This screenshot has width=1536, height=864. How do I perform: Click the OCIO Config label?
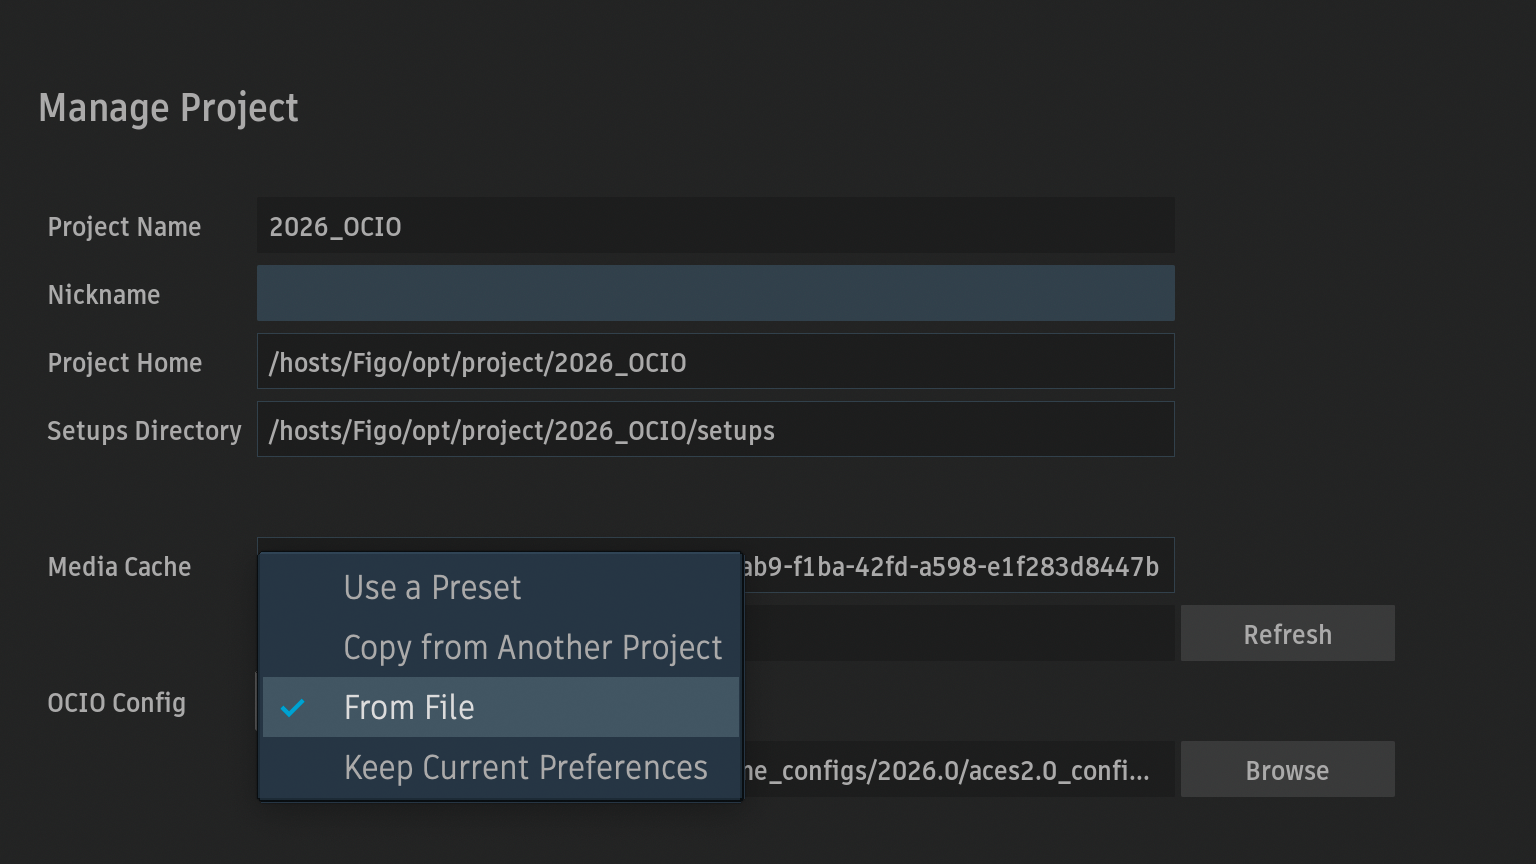[117, 703]
